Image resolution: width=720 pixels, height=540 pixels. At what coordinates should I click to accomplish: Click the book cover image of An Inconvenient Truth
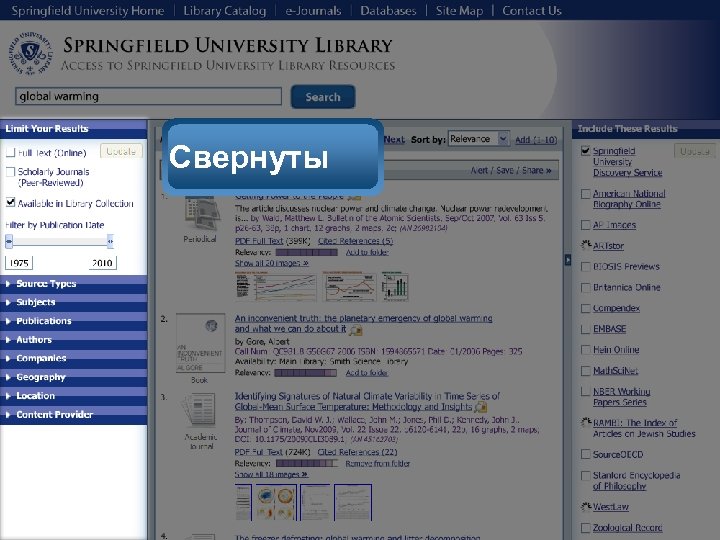tap(201, 343)
